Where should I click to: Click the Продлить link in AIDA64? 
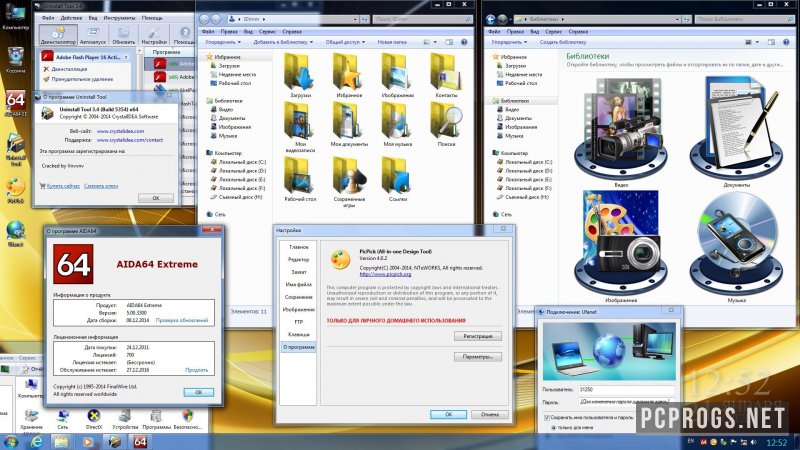196,370
